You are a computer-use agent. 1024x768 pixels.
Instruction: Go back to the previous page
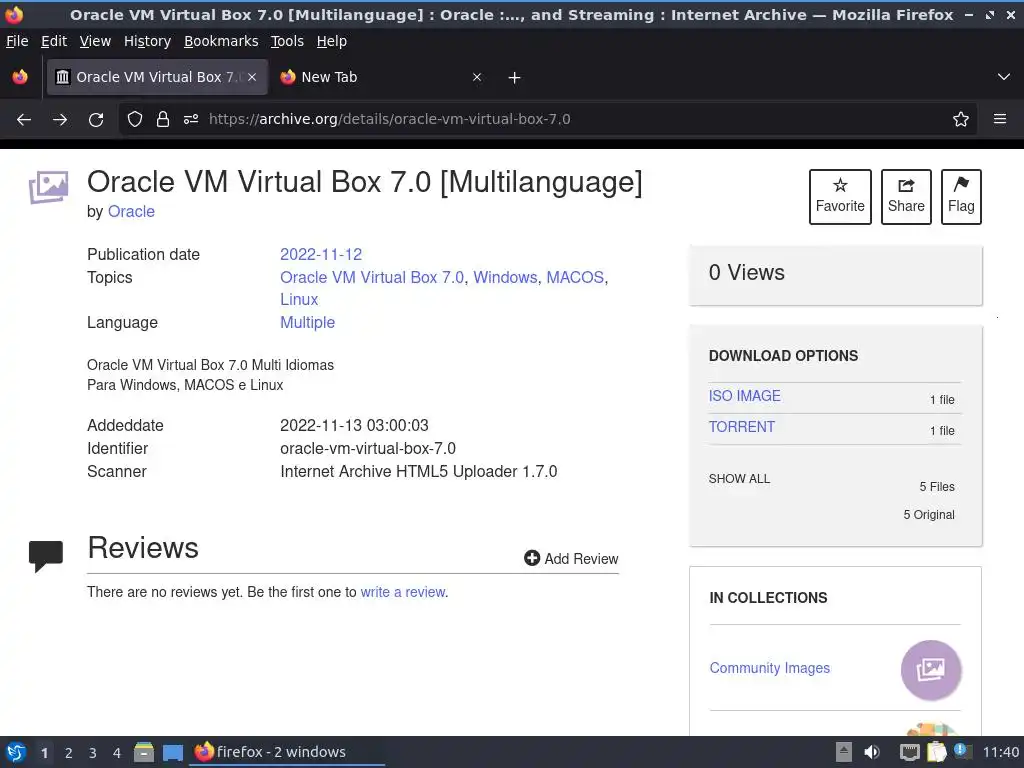(24, 120)
